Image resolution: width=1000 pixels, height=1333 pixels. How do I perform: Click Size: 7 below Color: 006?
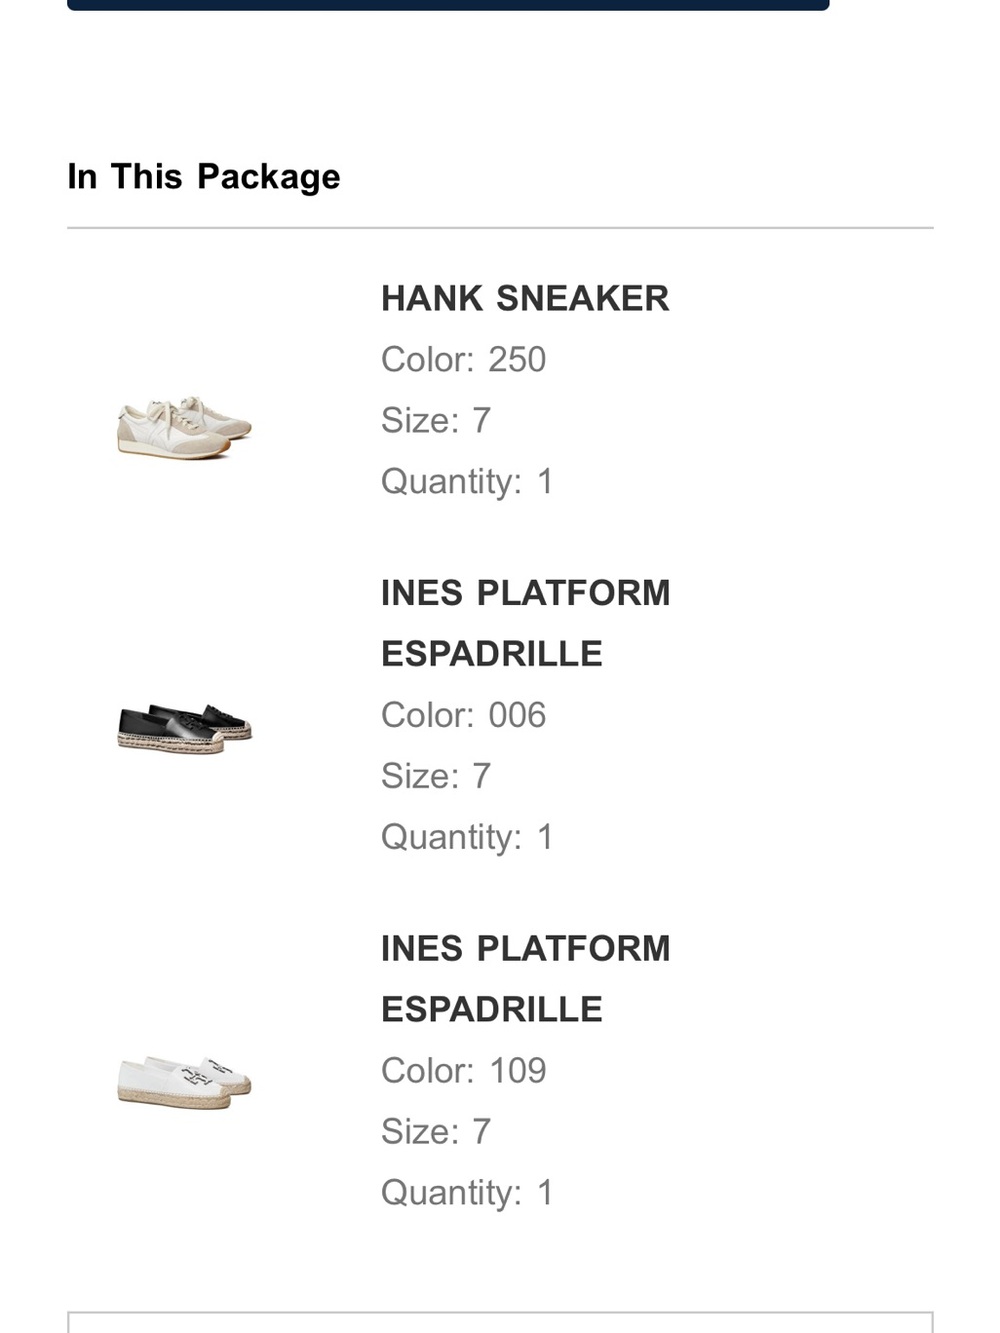point(436,776)
